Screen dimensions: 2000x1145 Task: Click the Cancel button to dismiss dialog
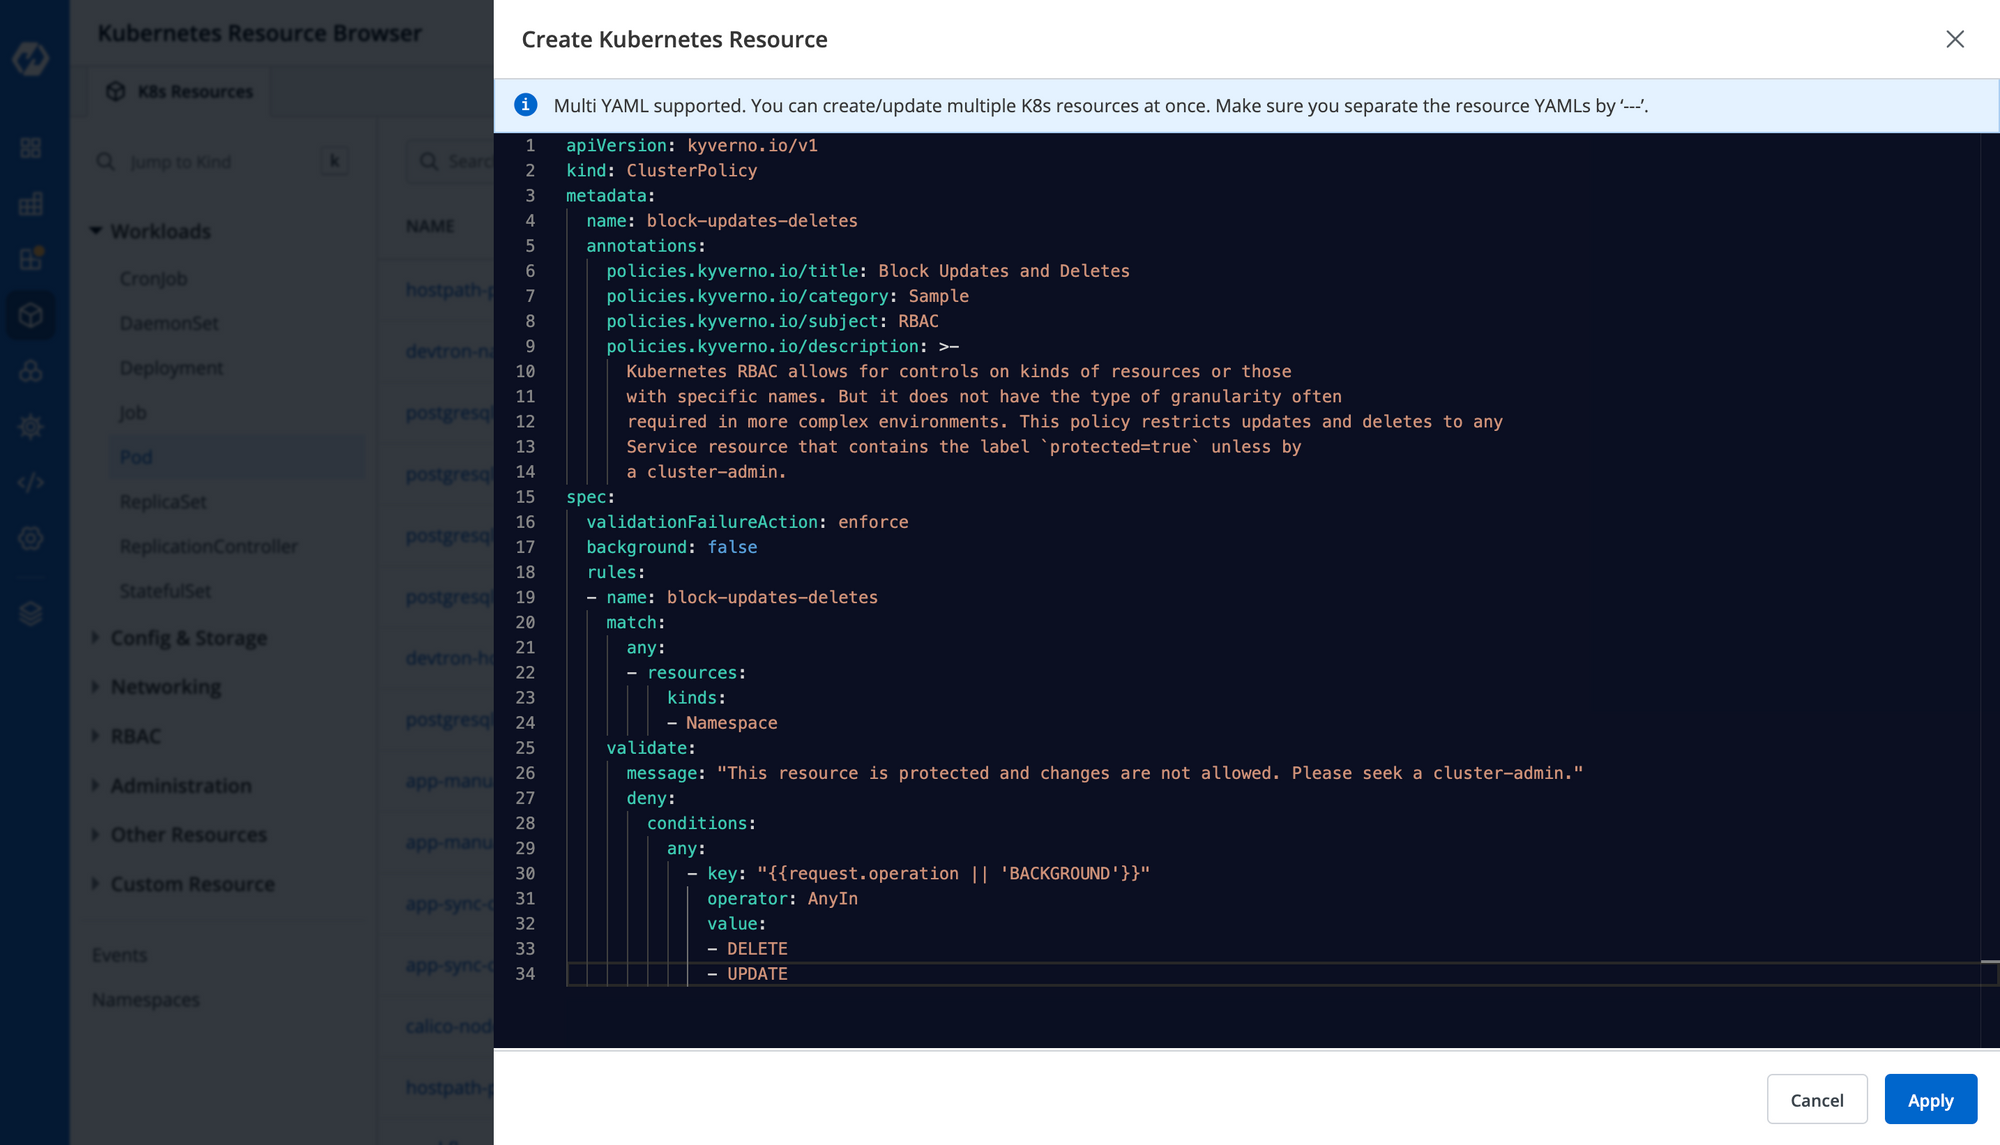coord(1817,1098)
